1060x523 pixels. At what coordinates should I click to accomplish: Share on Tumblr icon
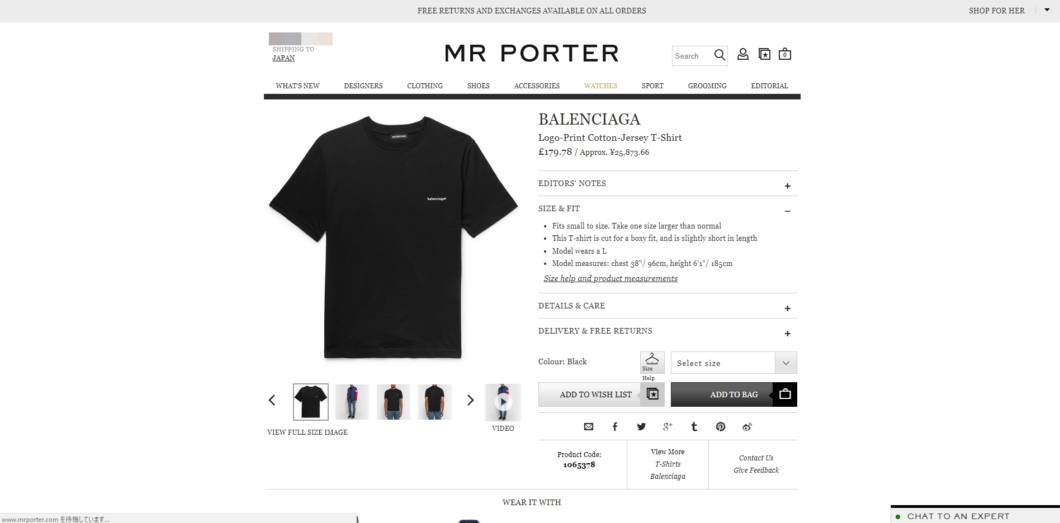[694, 426]
